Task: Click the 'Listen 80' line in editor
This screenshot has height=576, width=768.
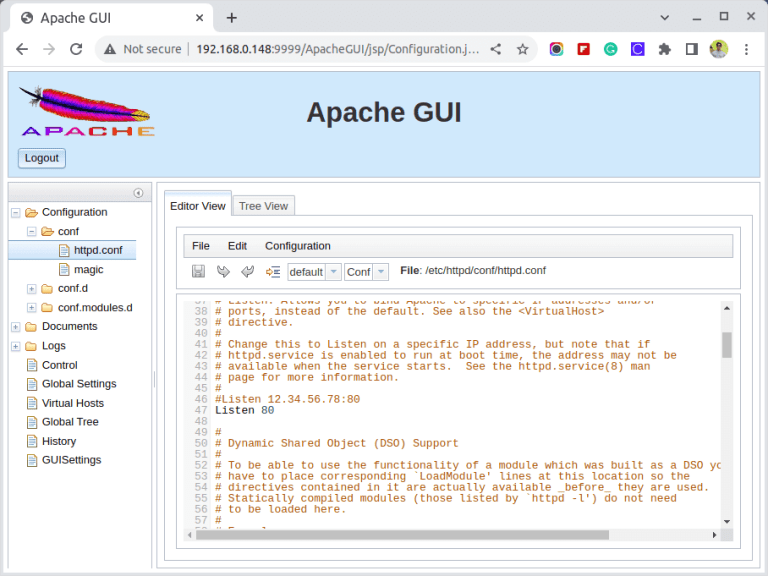Action: coord(244,410)
